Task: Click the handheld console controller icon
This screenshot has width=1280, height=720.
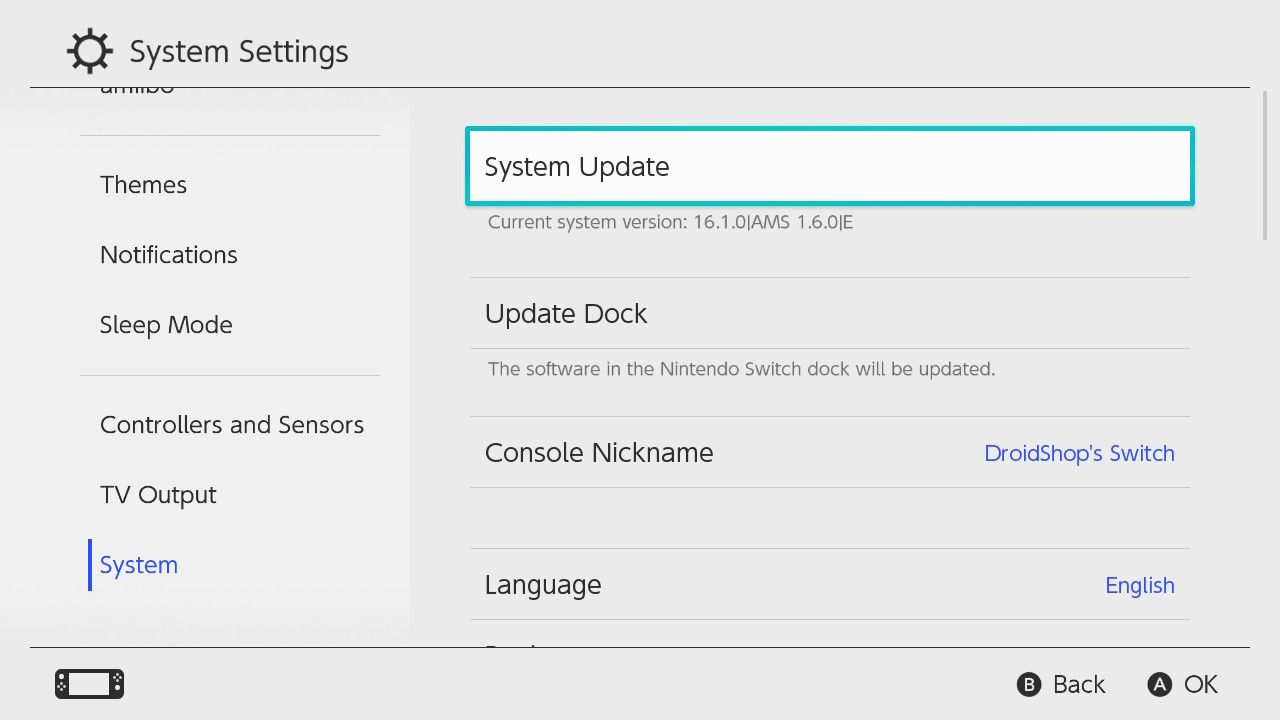Action: coord(89,684)
